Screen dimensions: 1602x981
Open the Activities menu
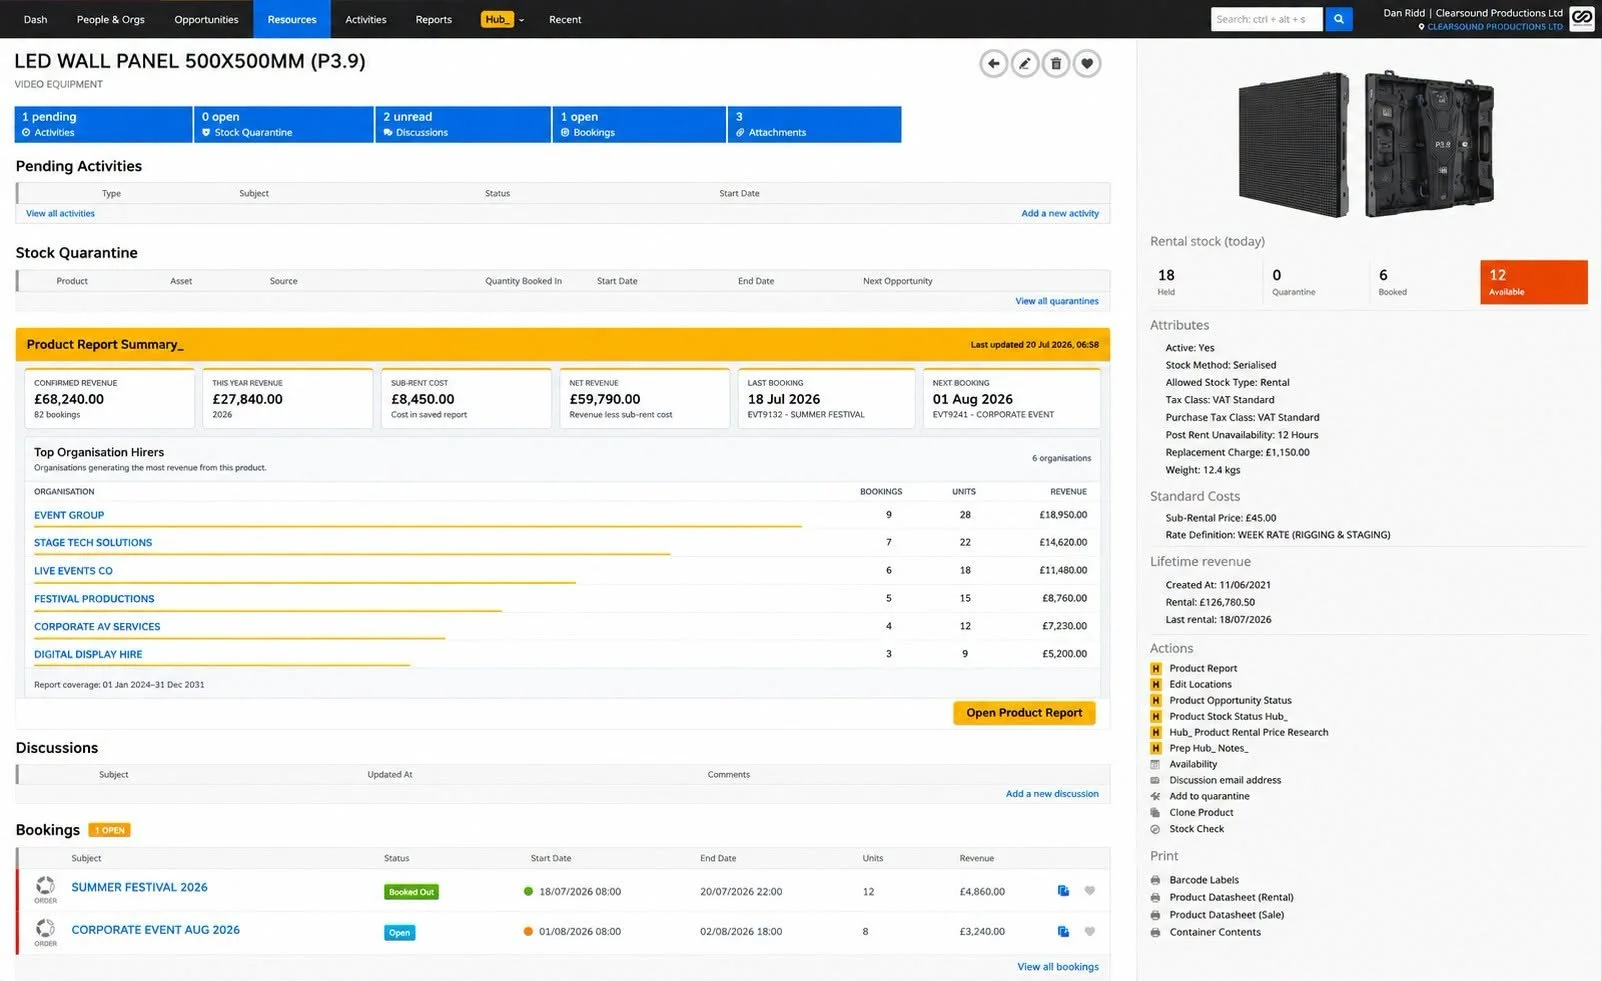pyautogui.click(x=366, y=19)
